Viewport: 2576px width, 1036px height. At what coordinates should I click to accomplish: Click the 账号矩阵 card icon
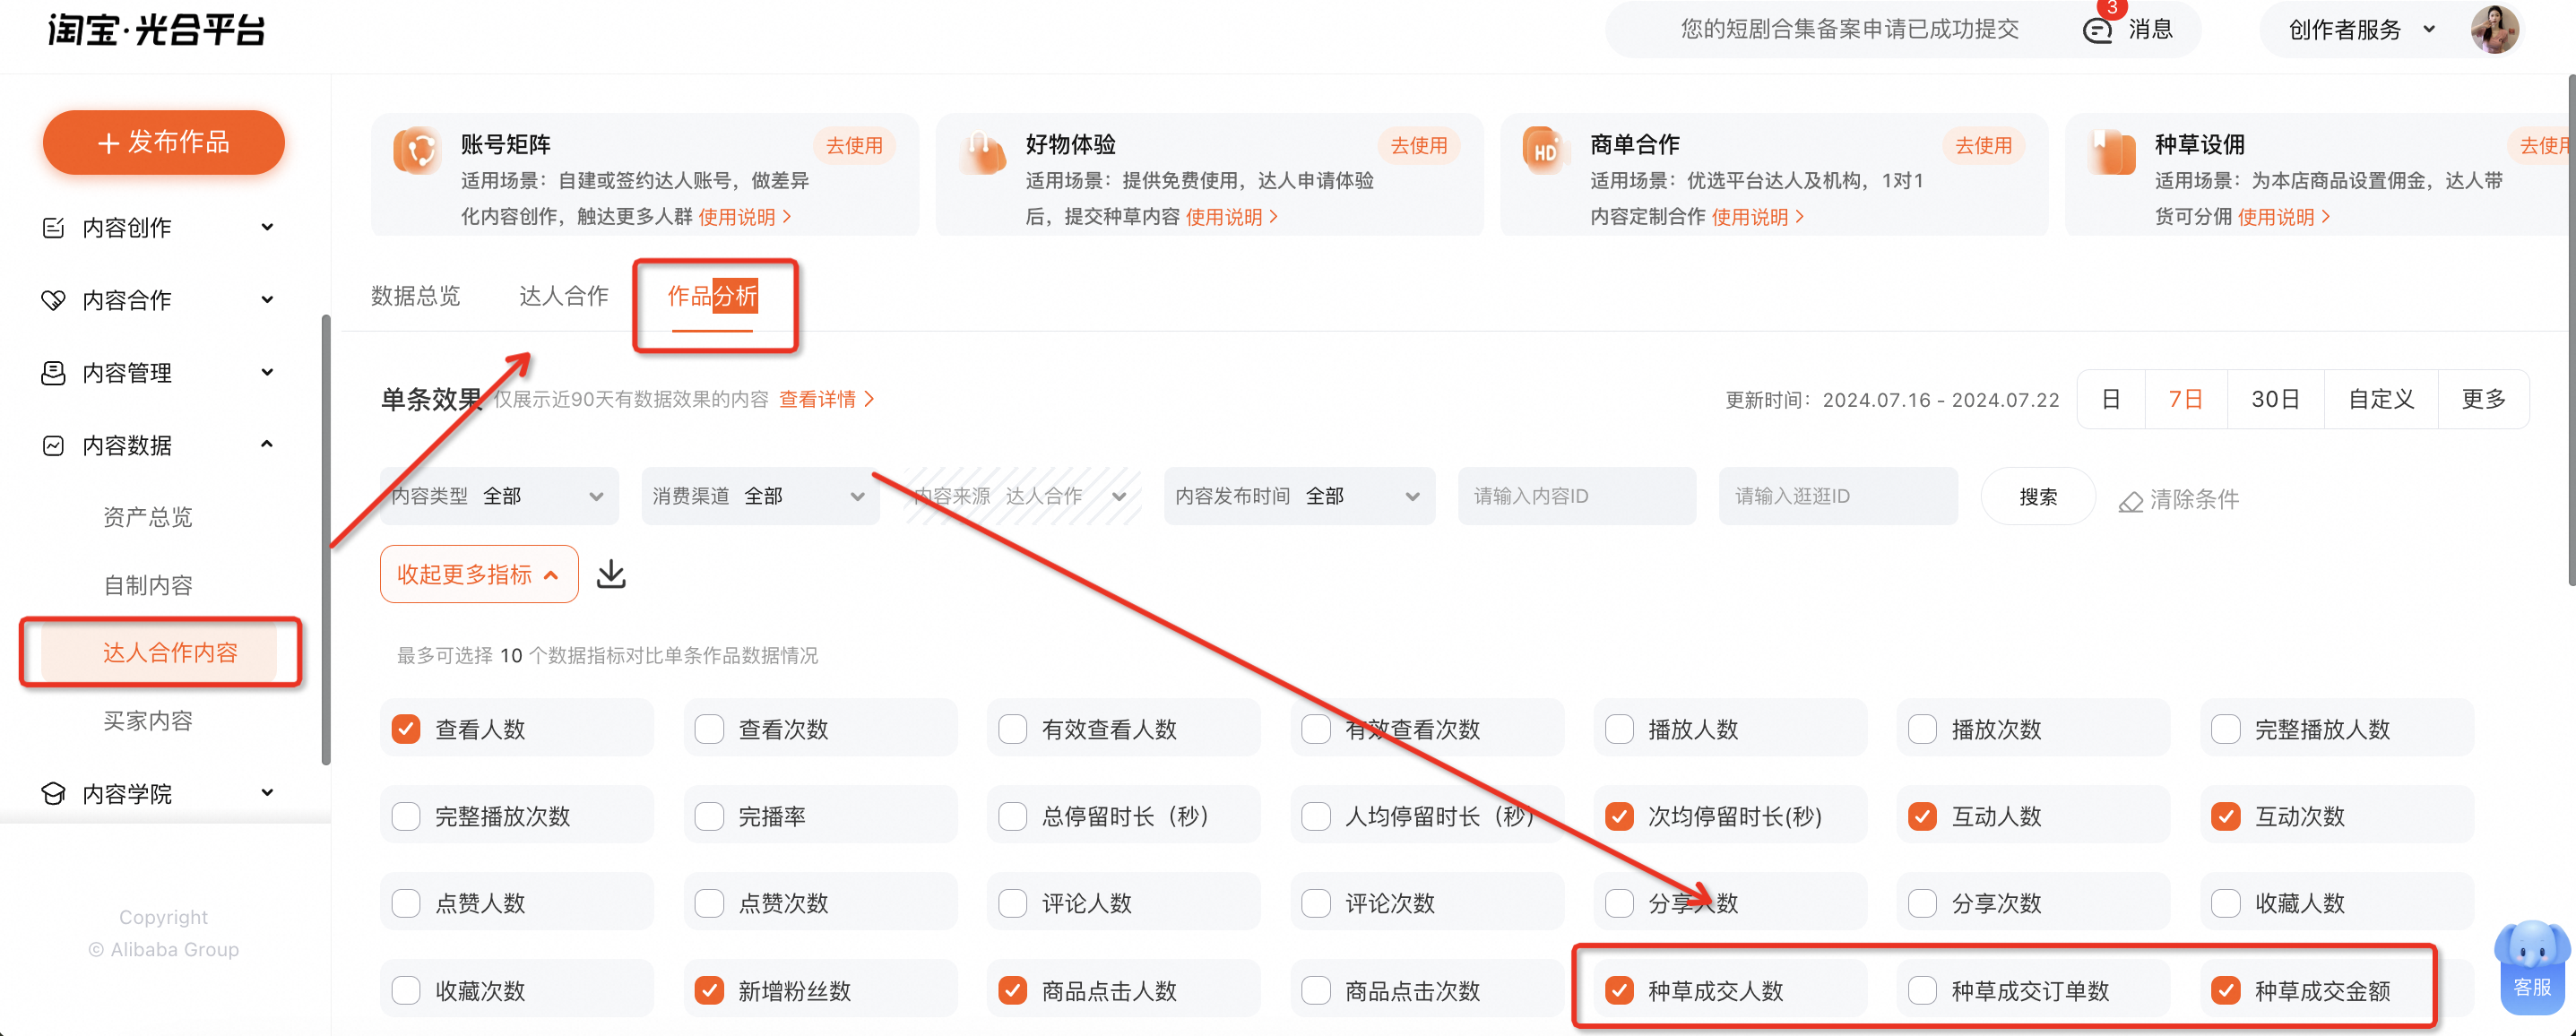(417, 151)
